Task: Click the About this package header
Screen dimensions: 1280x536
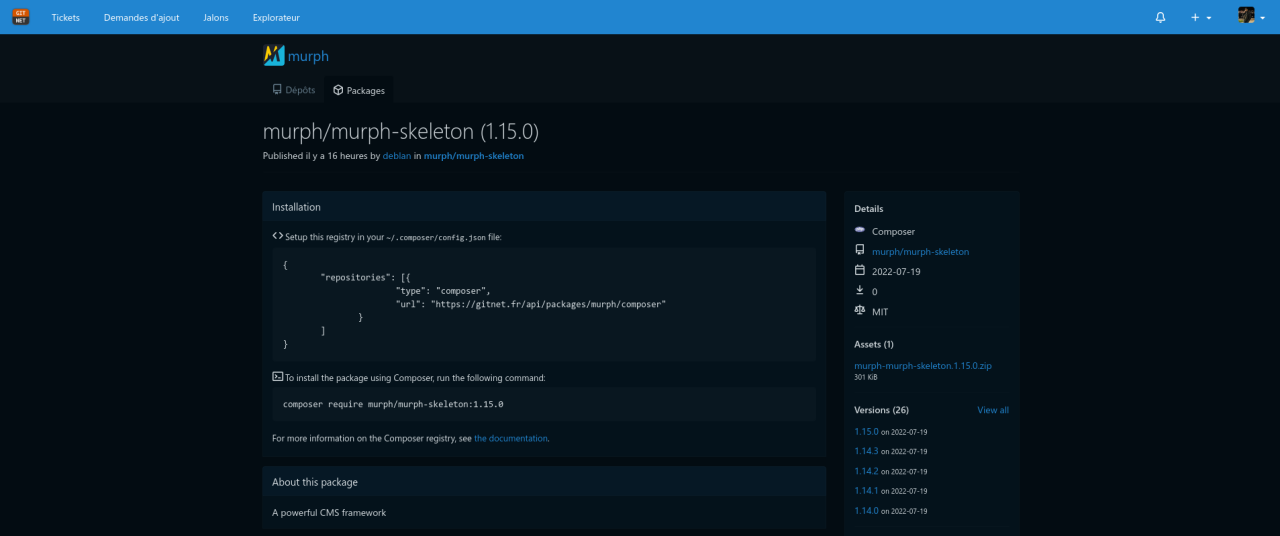Action: (544, 482)
